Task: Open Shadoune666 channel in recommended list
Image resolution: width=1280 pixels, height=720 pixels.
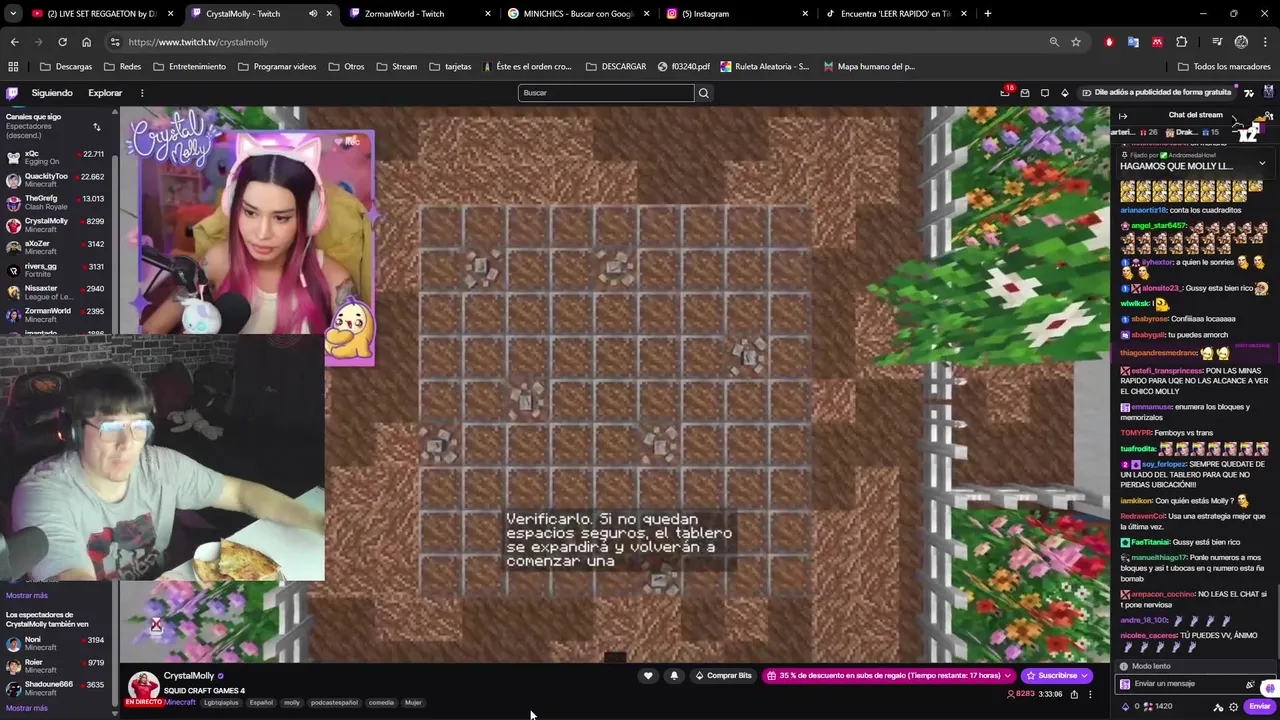Action: coord(55,689)
